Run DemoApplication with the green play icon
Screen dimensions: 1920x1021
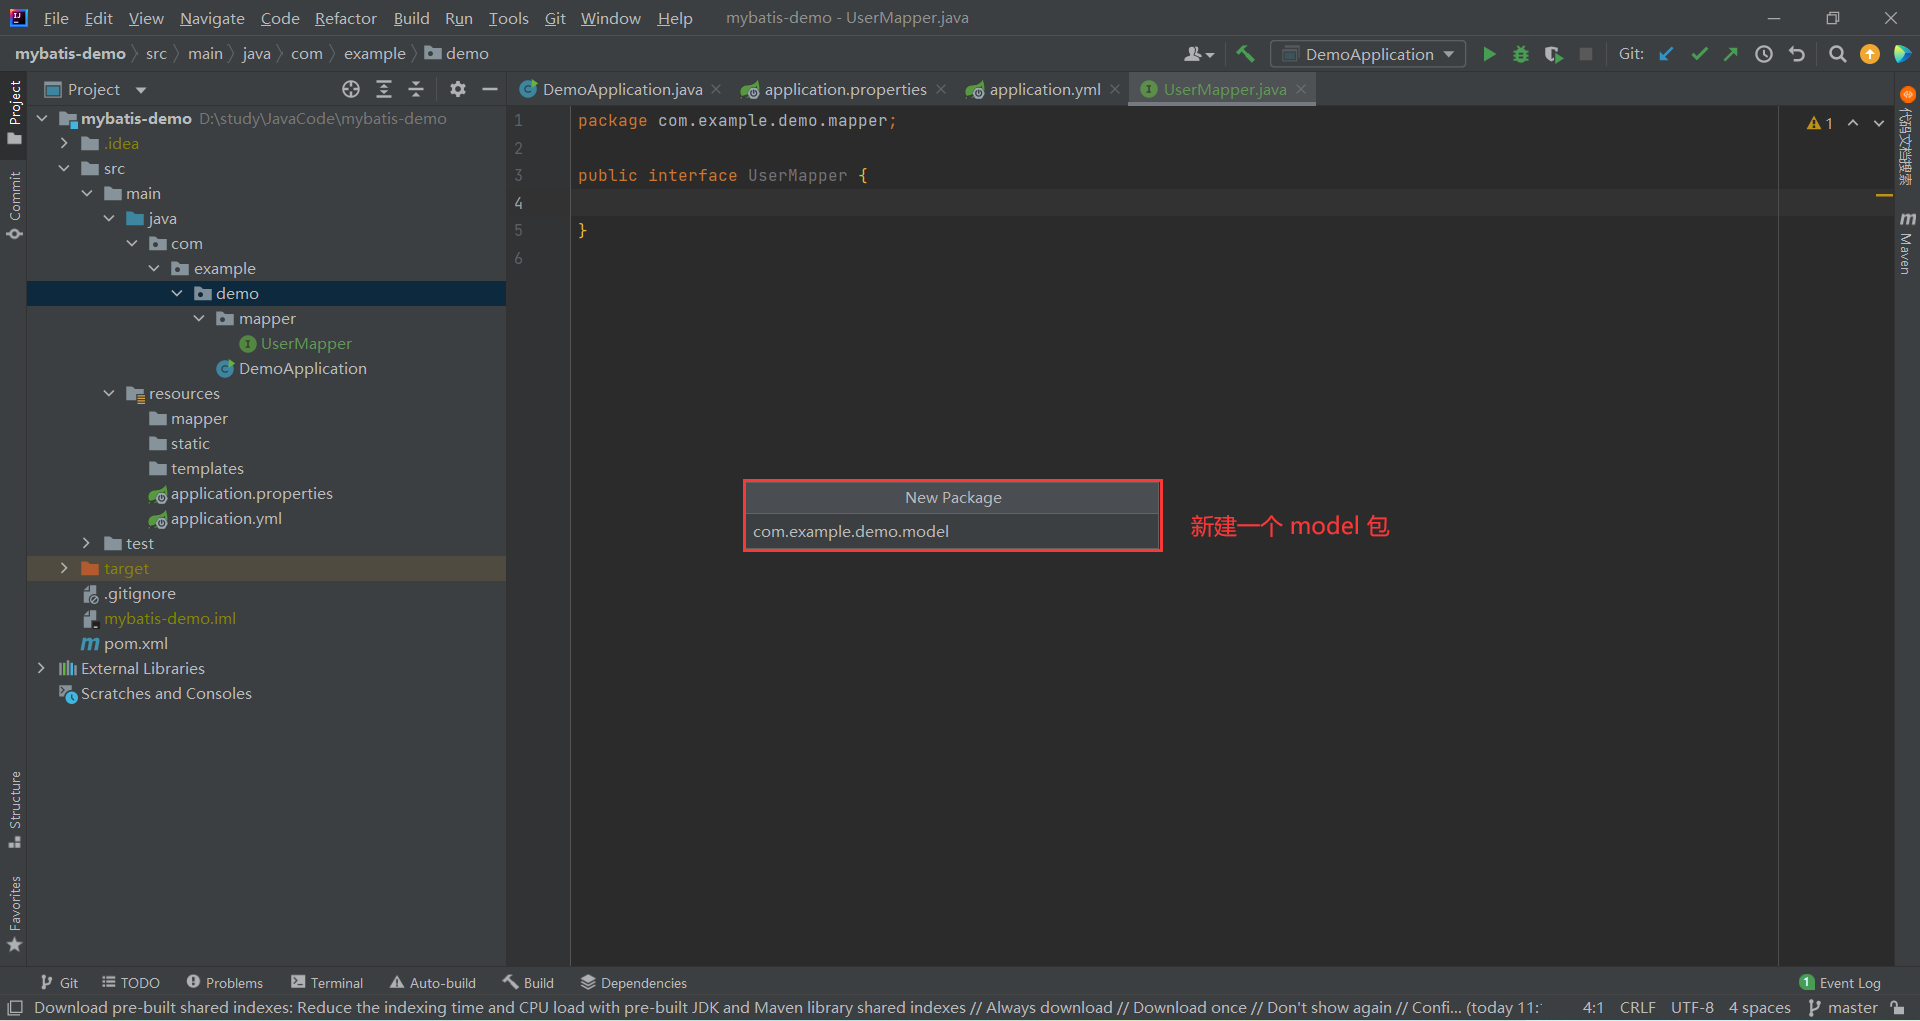pyautogui.click(x=1489, y=54)
